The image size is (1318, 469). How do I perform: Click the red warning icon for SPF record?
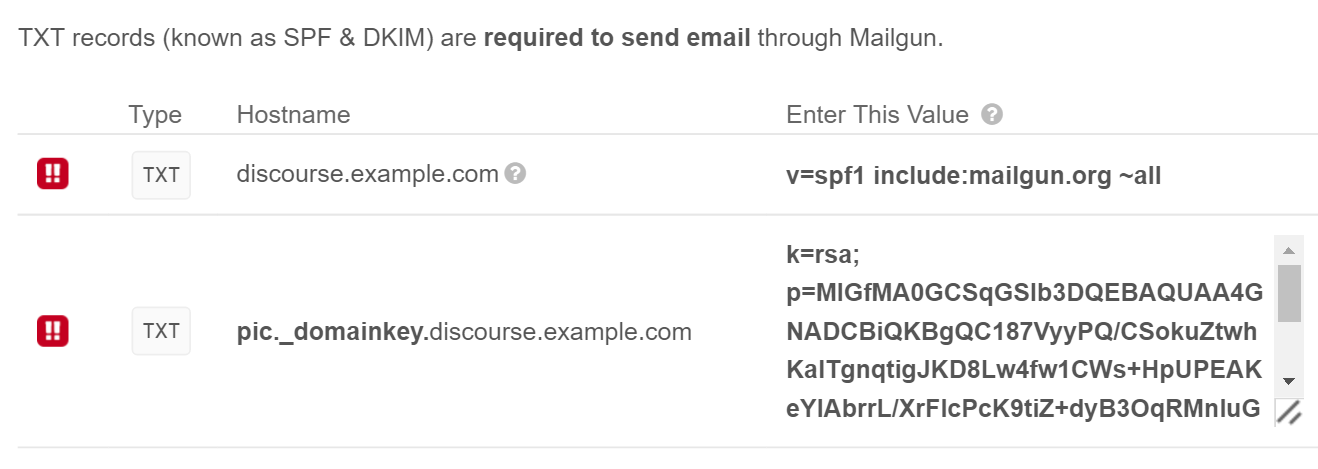(x=53, y=175)
